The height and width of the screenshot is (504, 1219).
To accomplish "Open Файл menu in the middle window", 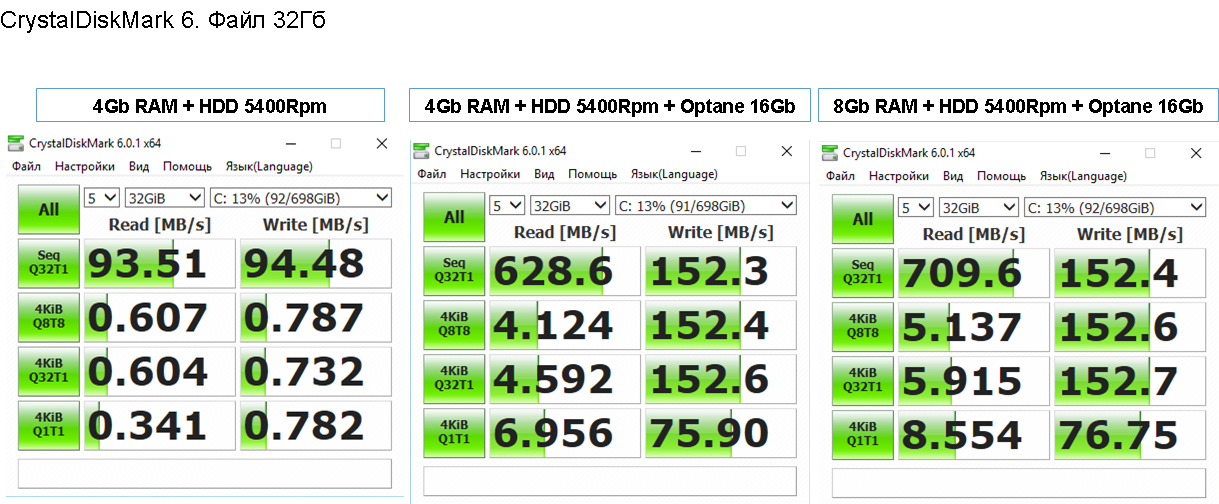I will point(432,174).
